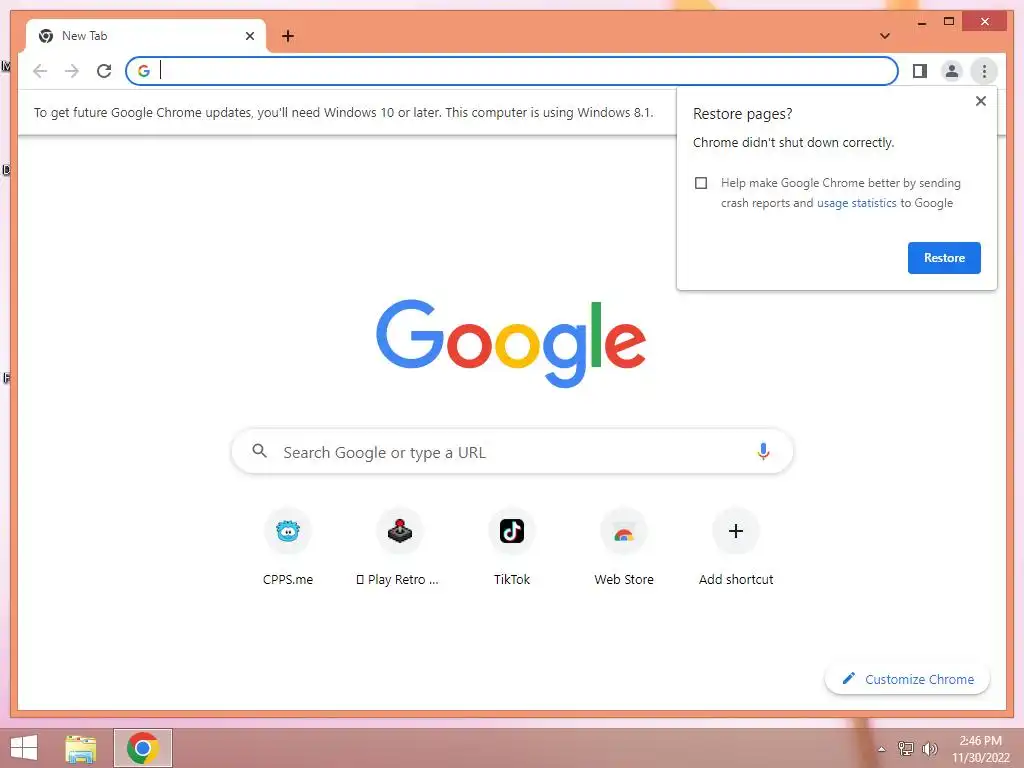Open the CPPS.me shortcut
1024x768 pixels.
(287, 547)
